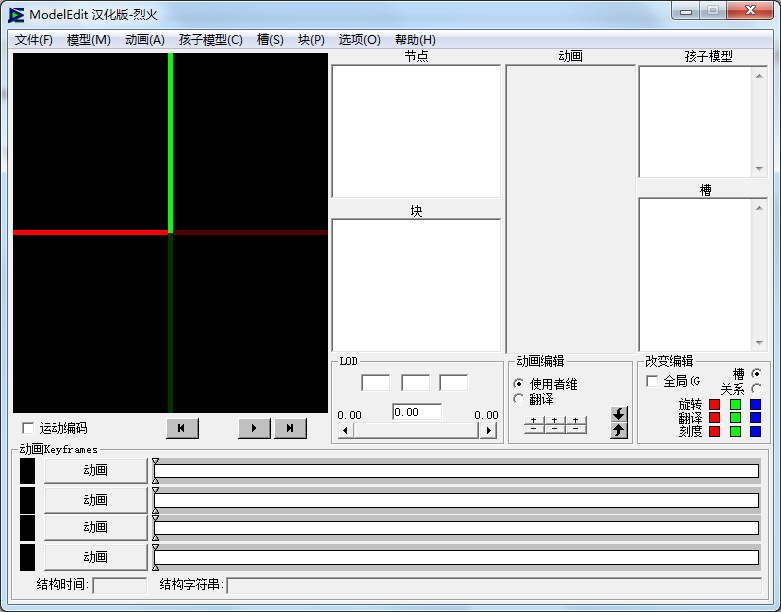Click the up arrow in 动画编辑 group
The width and height of the screenshot is (781, 612).
(x=619, y=431)
